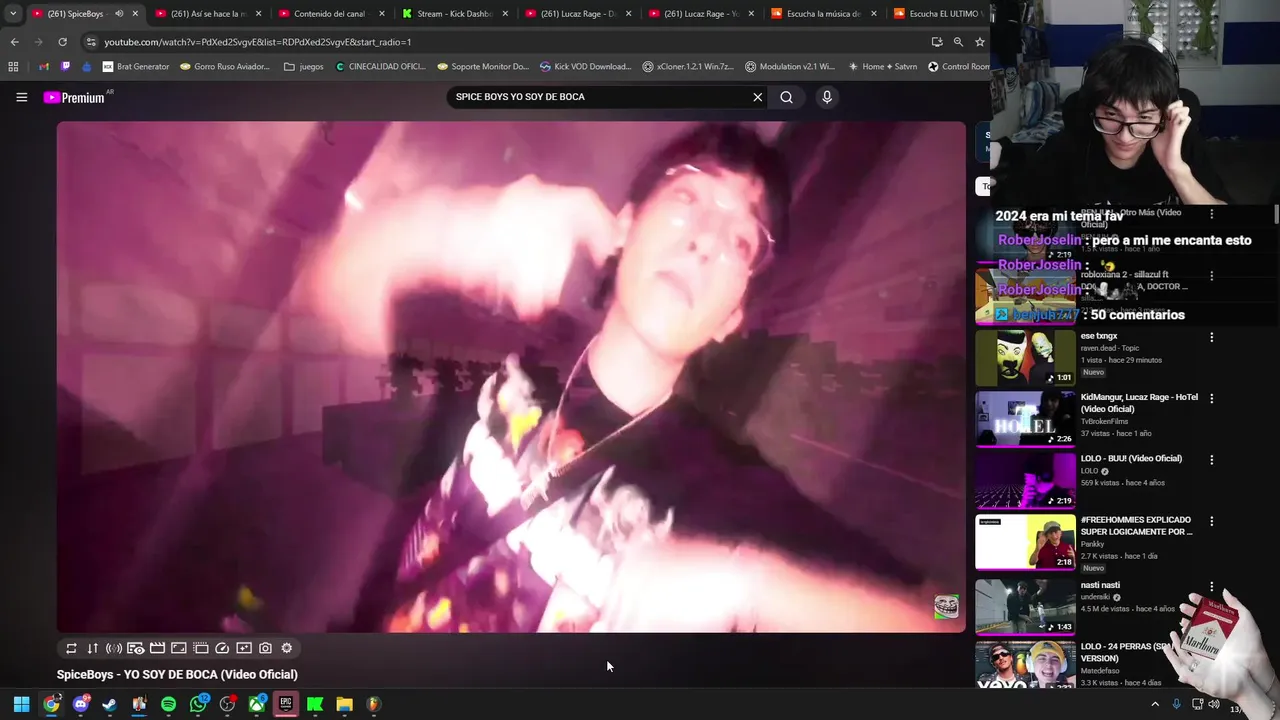Open options menu for KidMangur HoTeL video
This screenshot has width=1280, height=720.
pyautogui.click(x=1211, y=398)
